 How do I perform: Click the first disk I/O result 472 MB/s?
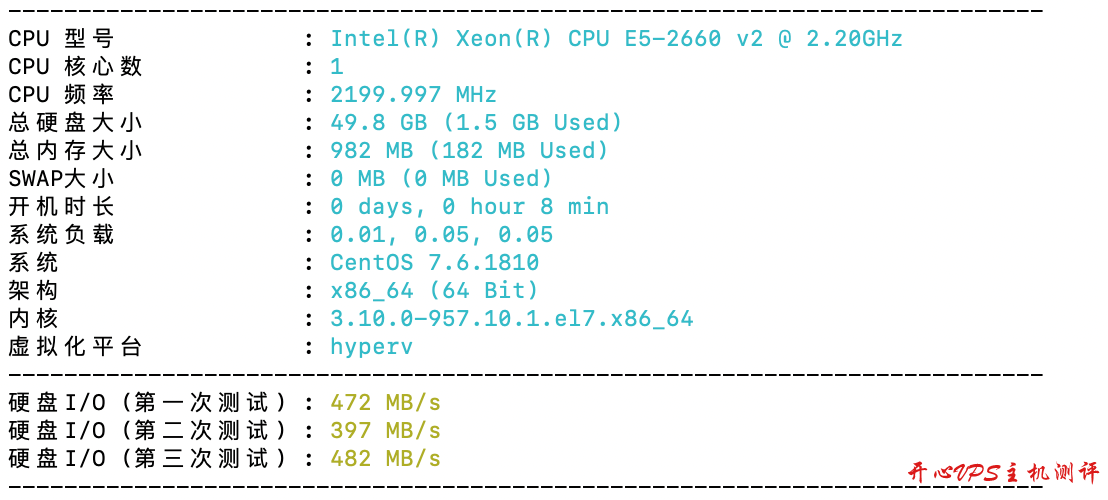pos(385,403)
